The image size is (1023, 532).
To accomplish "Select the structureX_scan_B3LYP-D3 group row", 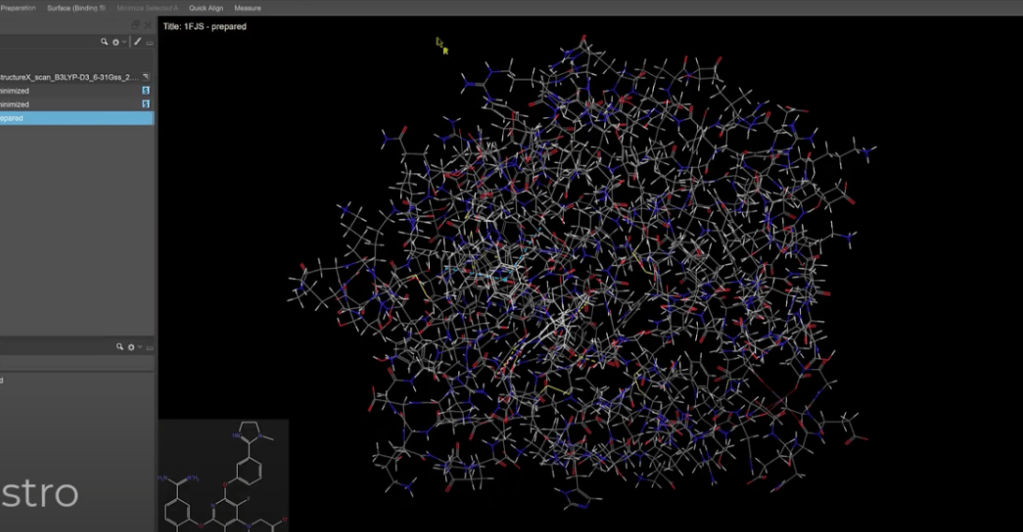I will [x=76, y=77].
